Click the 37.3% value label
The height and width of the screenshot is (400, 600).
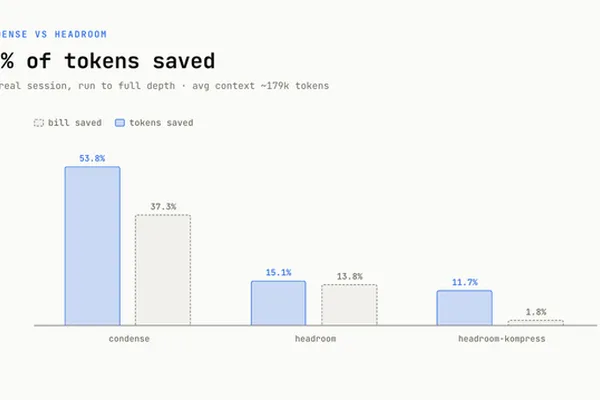click(x=163, y=207)
